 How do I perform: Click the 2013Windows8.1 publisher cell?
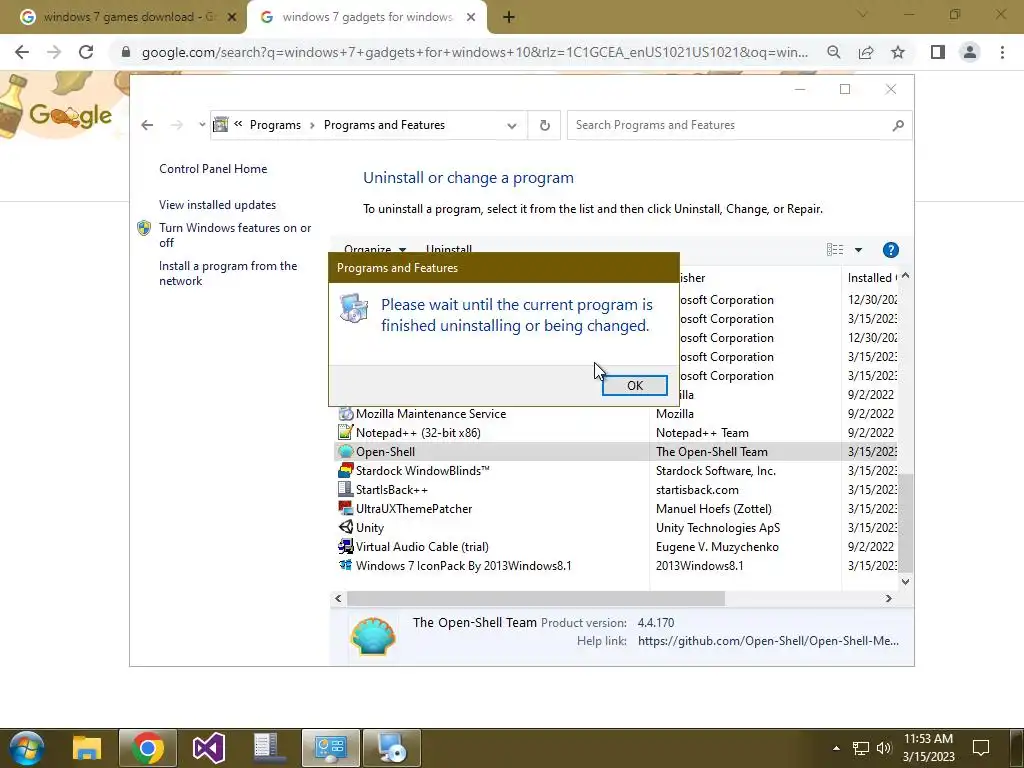tap(699, 566)
